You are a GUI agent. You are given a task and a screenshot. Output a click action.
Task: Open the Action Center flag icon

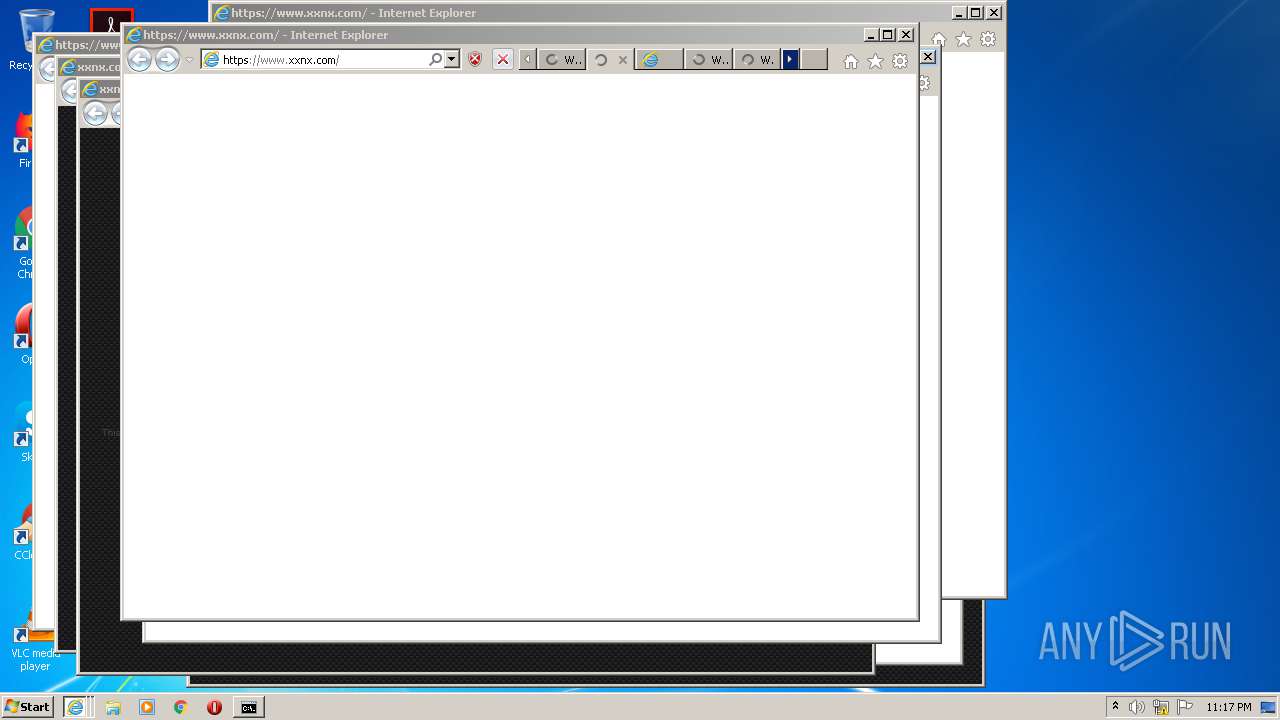point(1185,707)
